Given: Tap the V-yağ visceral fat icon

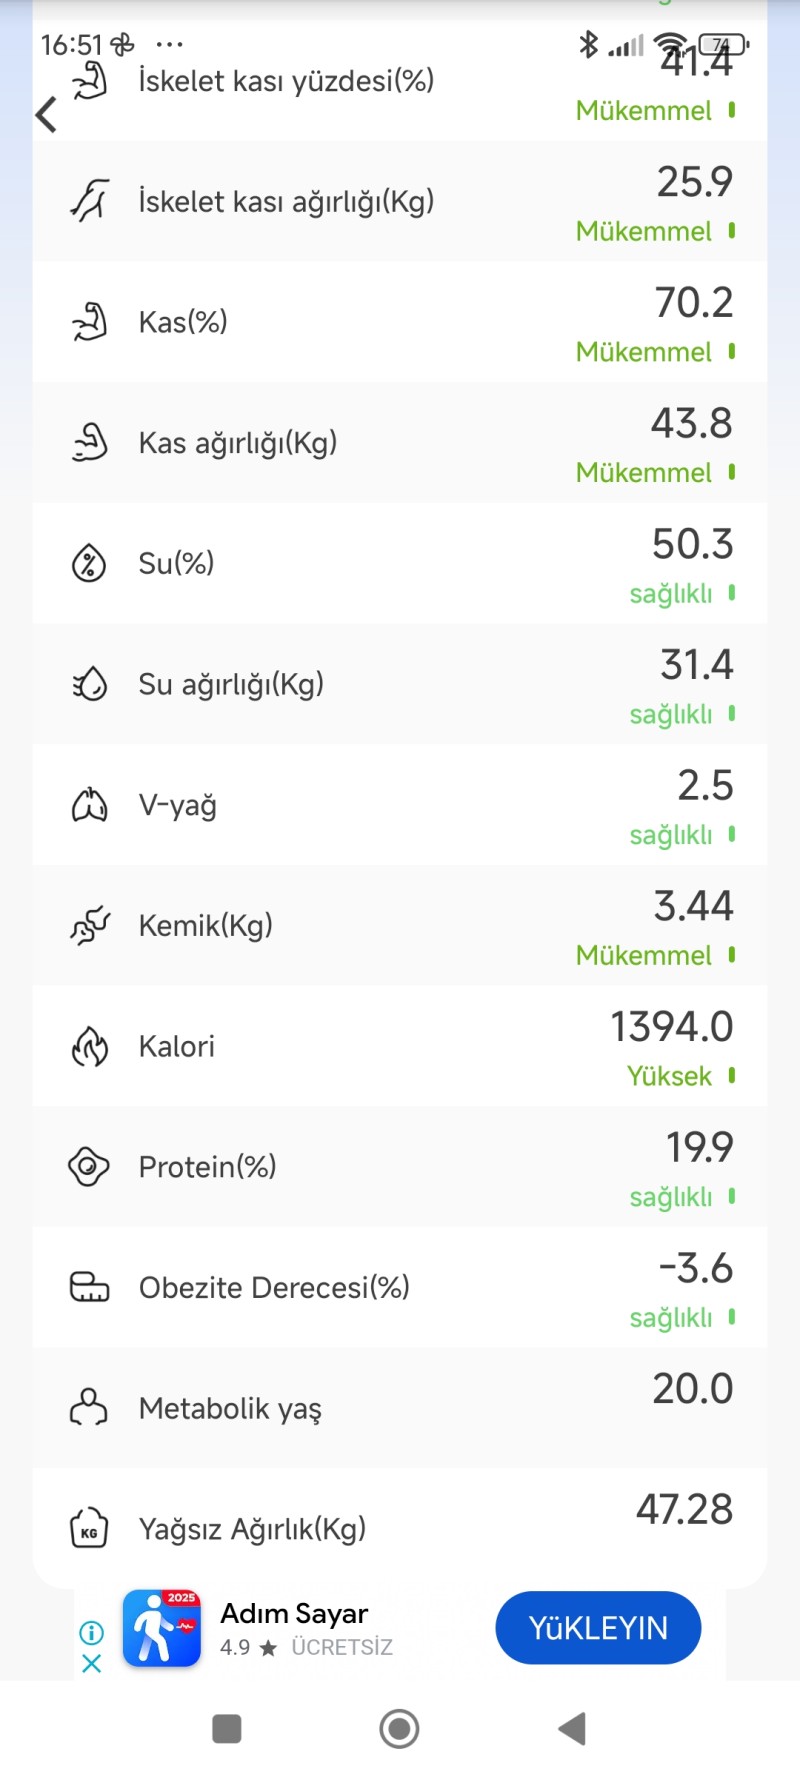Looking at the screenshot, I should (x=89, y=804).
